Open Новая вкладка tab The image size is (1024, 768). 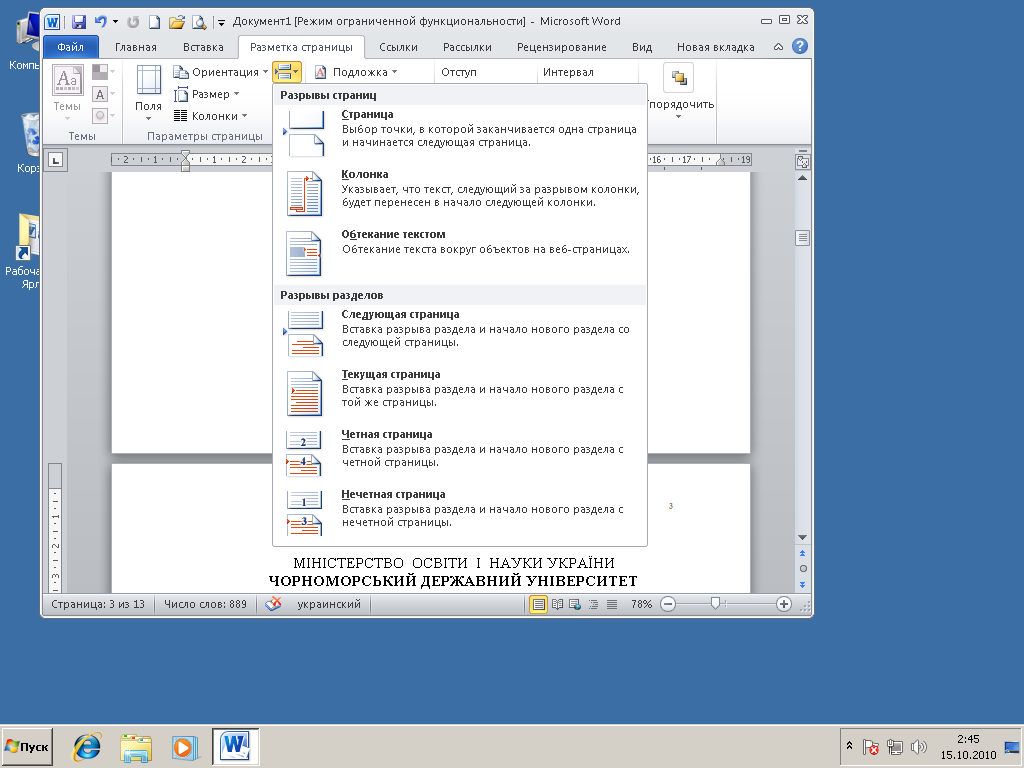[715, 47]
